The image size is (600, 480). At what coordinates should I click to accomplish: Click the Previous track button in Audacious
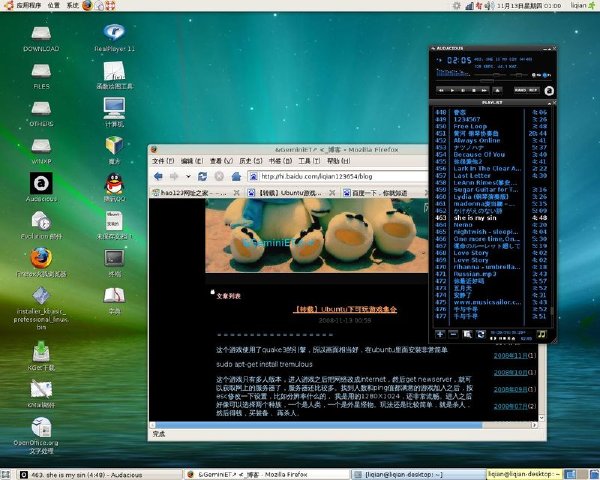point(441,91)
